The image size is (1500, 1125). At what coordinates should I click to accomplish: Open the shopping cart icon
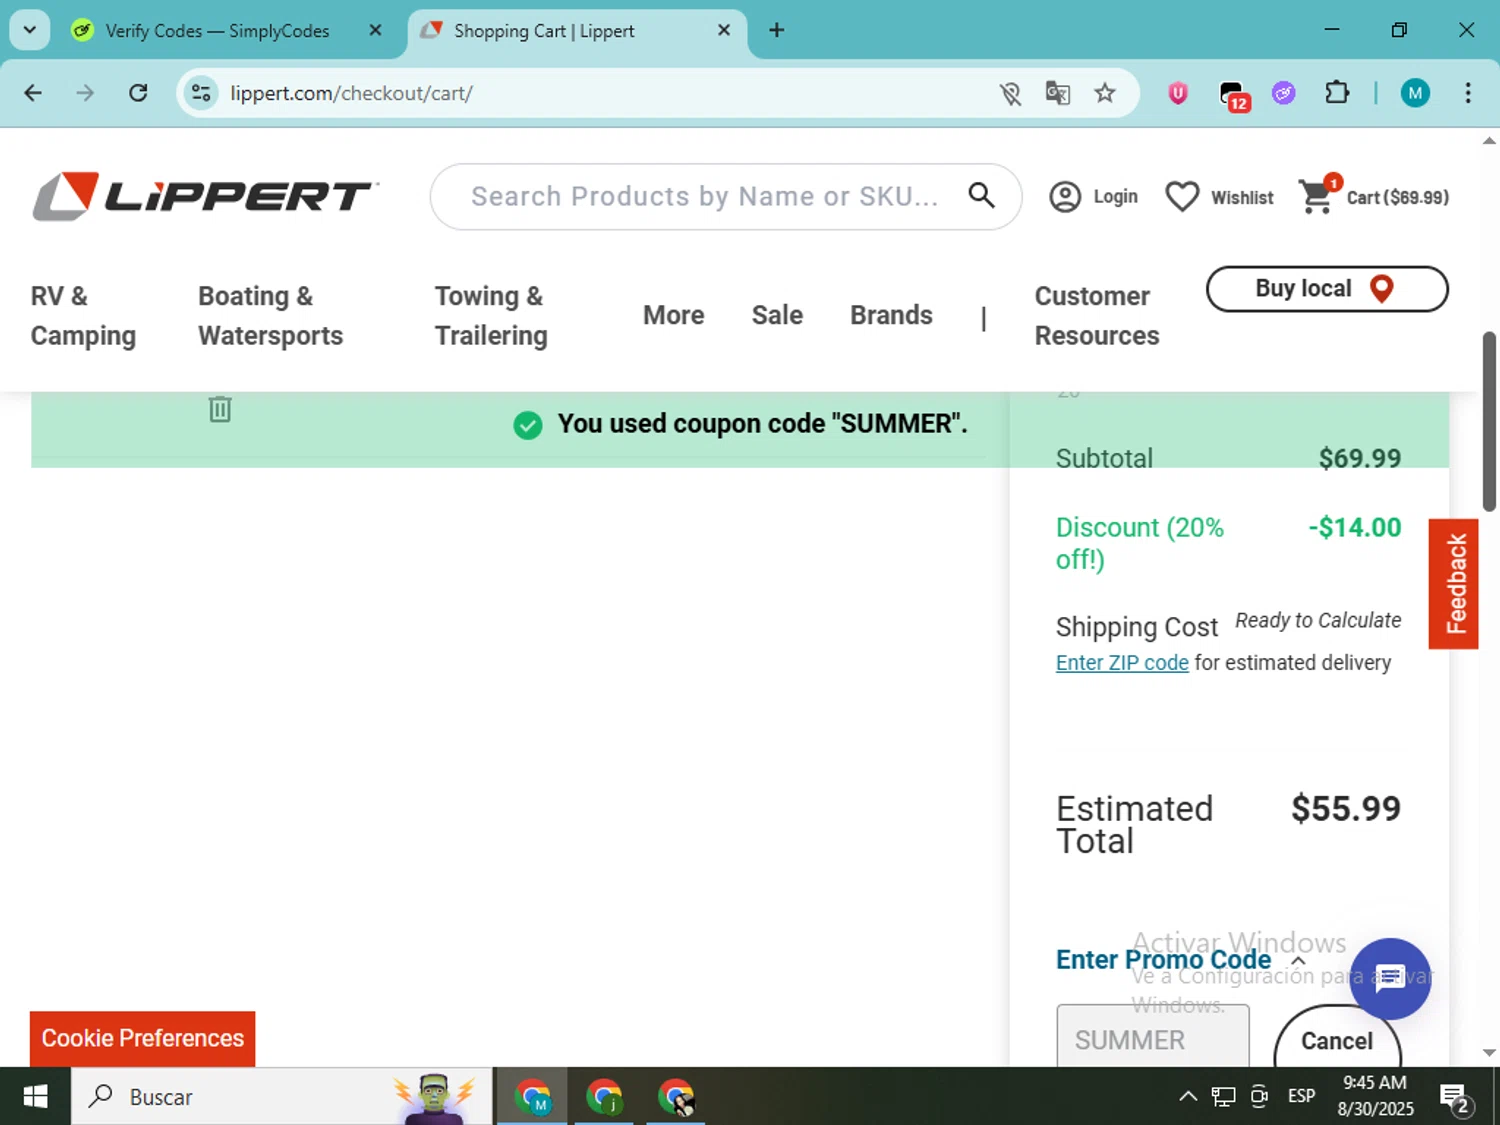[x=1316, y=196]
